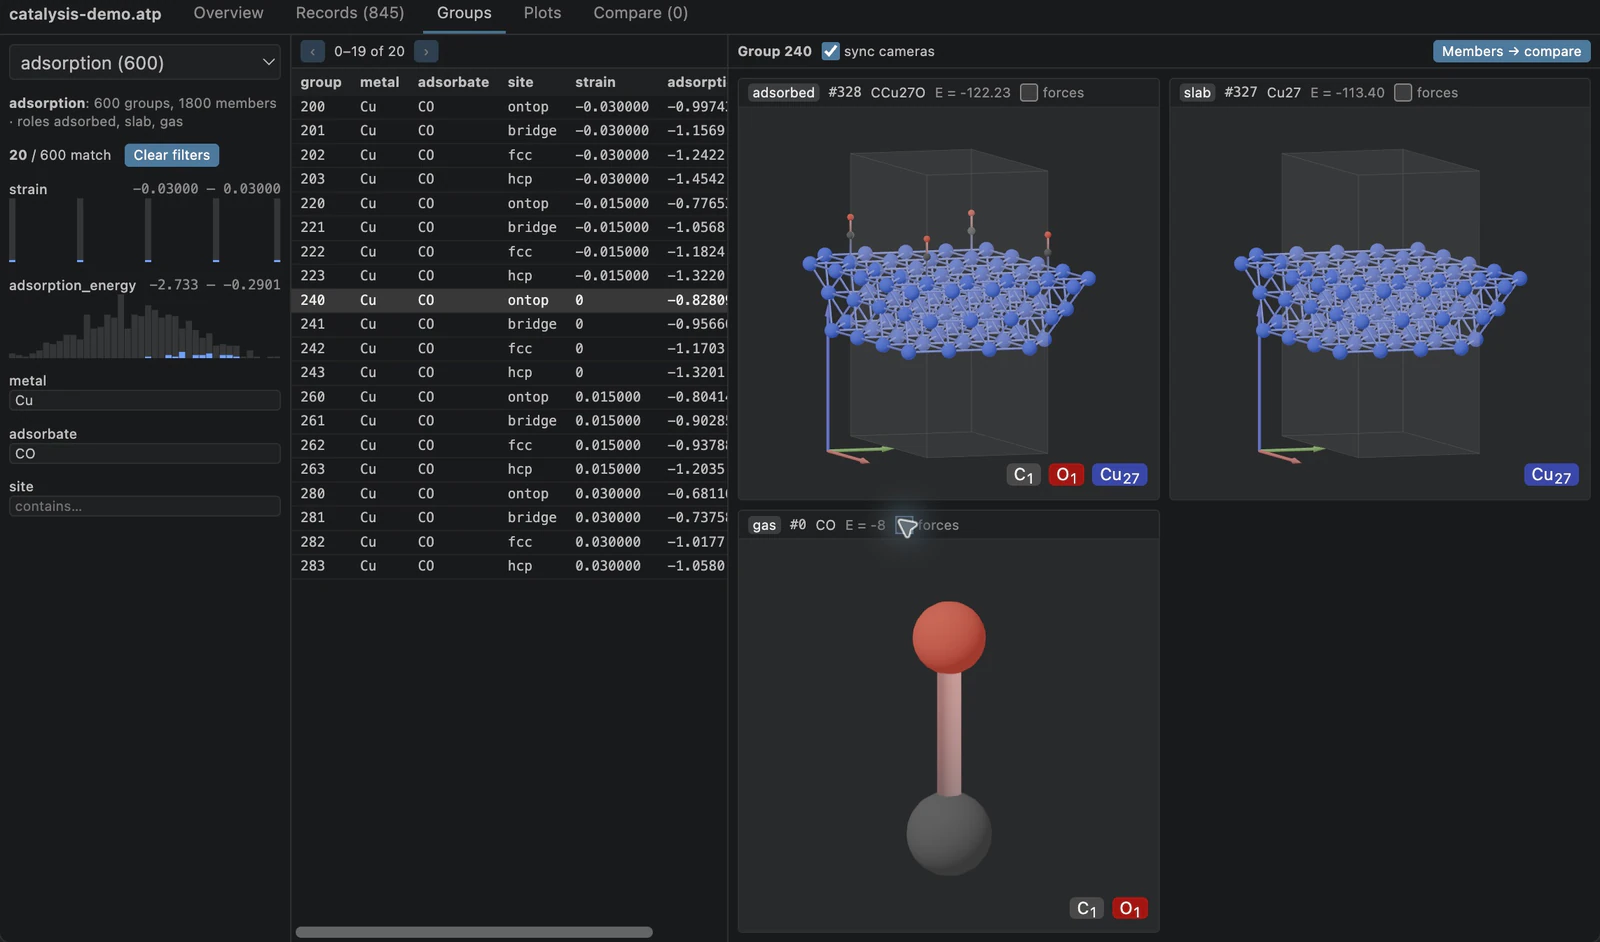1600x942 pixels.
Task: Click the site contains filter field
Action: point(145,506)
